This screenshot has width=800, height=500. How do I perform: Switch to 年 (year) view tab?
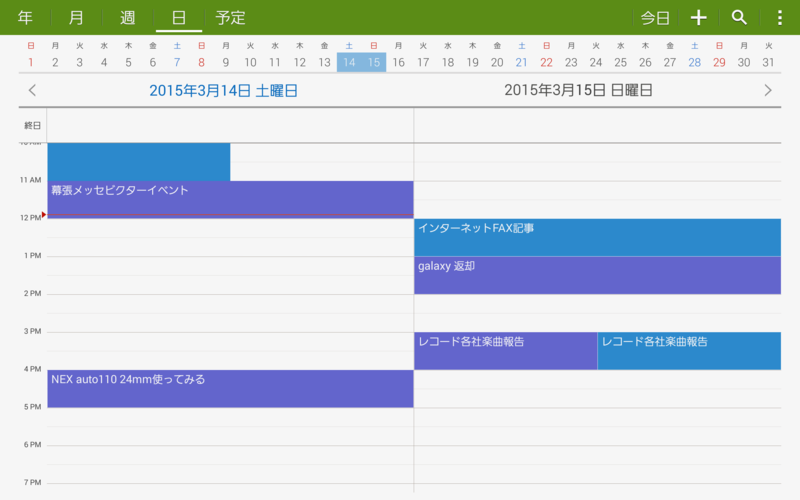point(25,18)
